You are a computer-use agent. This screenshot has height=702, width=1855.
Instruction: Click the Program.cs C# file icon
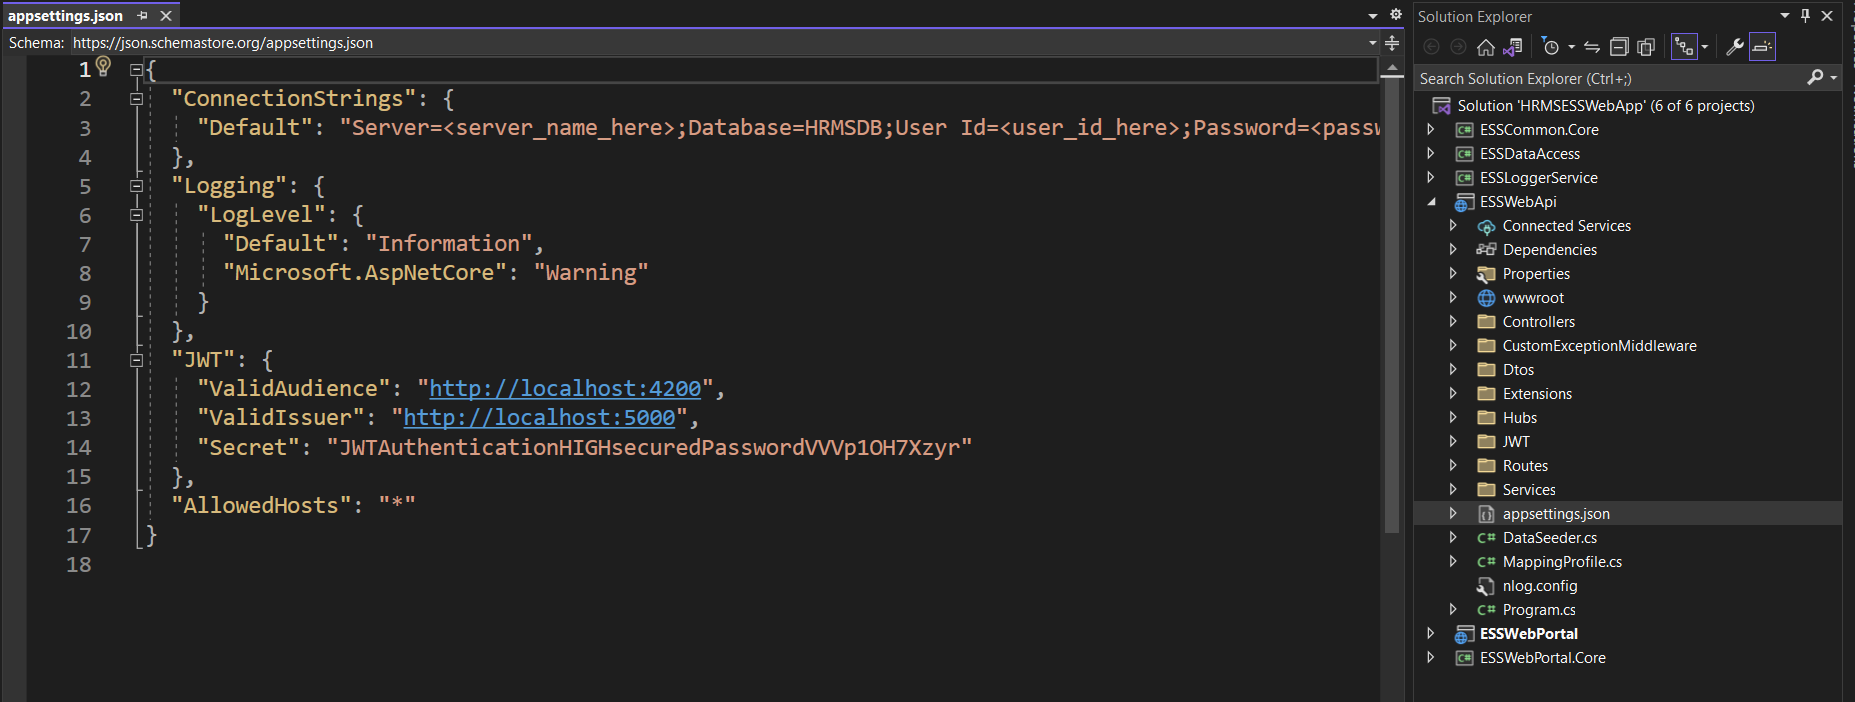coord(1487,610)
